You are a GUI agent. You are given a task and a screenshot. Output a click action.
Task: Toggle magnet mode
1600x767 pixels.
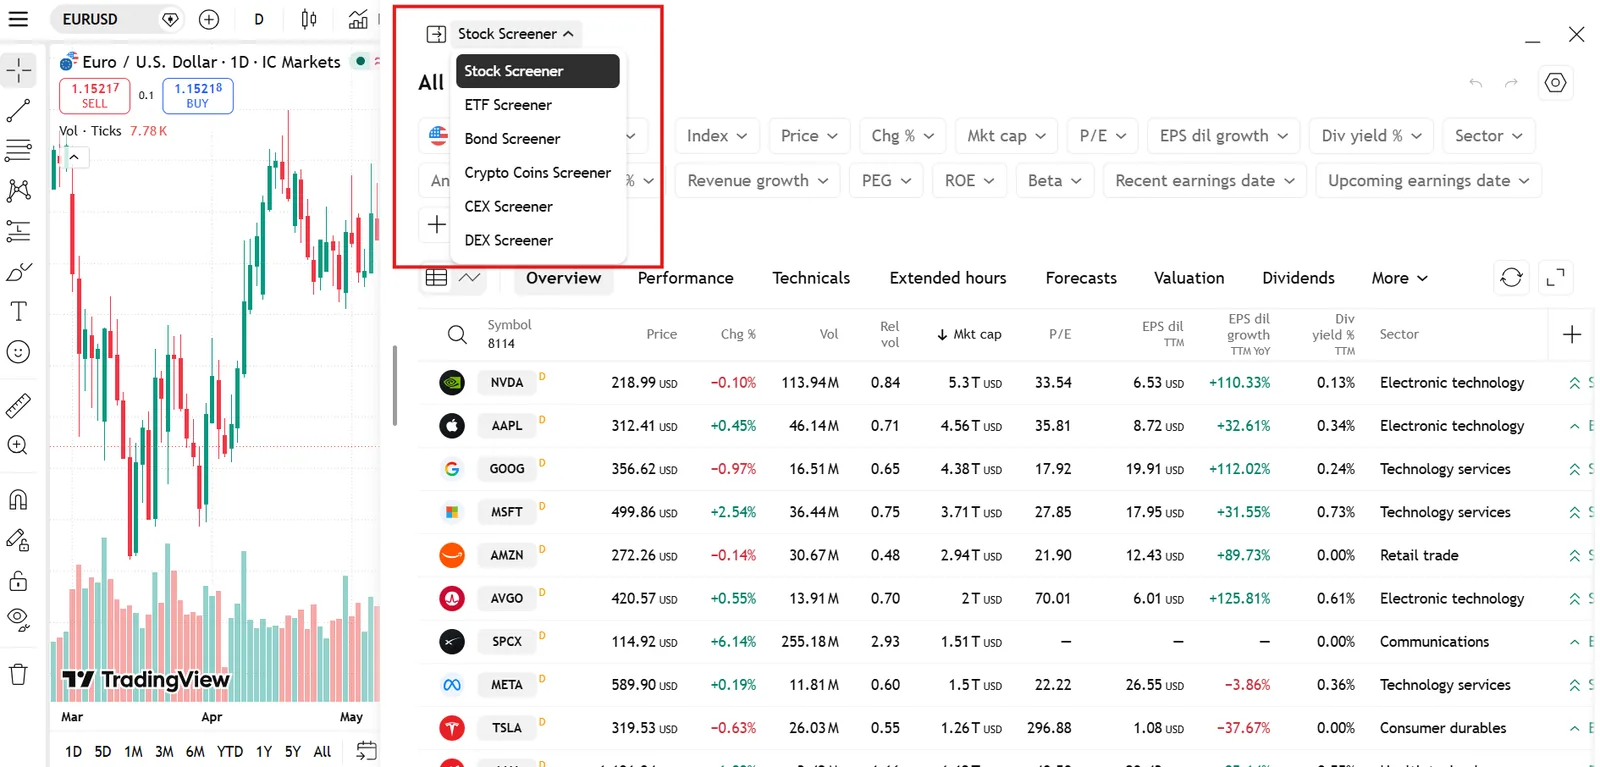tap(18, 500)
